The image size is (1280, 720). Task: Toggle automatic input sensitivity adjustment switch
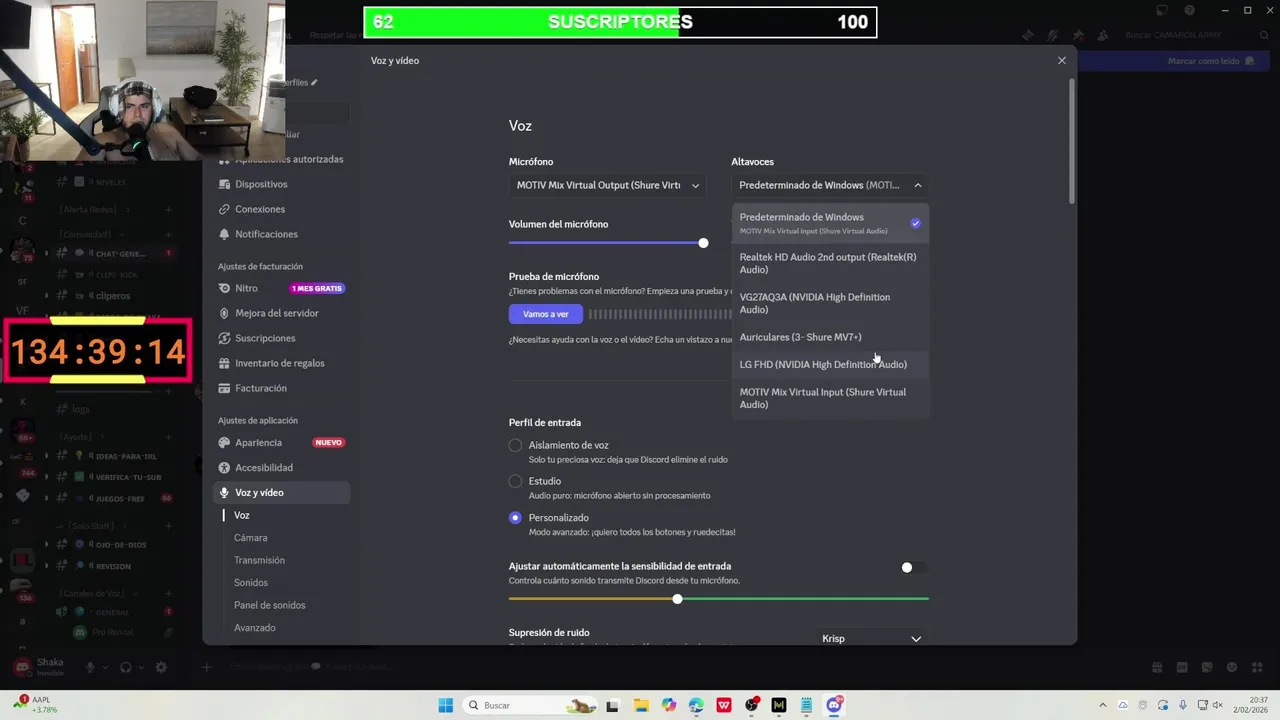(914, 567)
